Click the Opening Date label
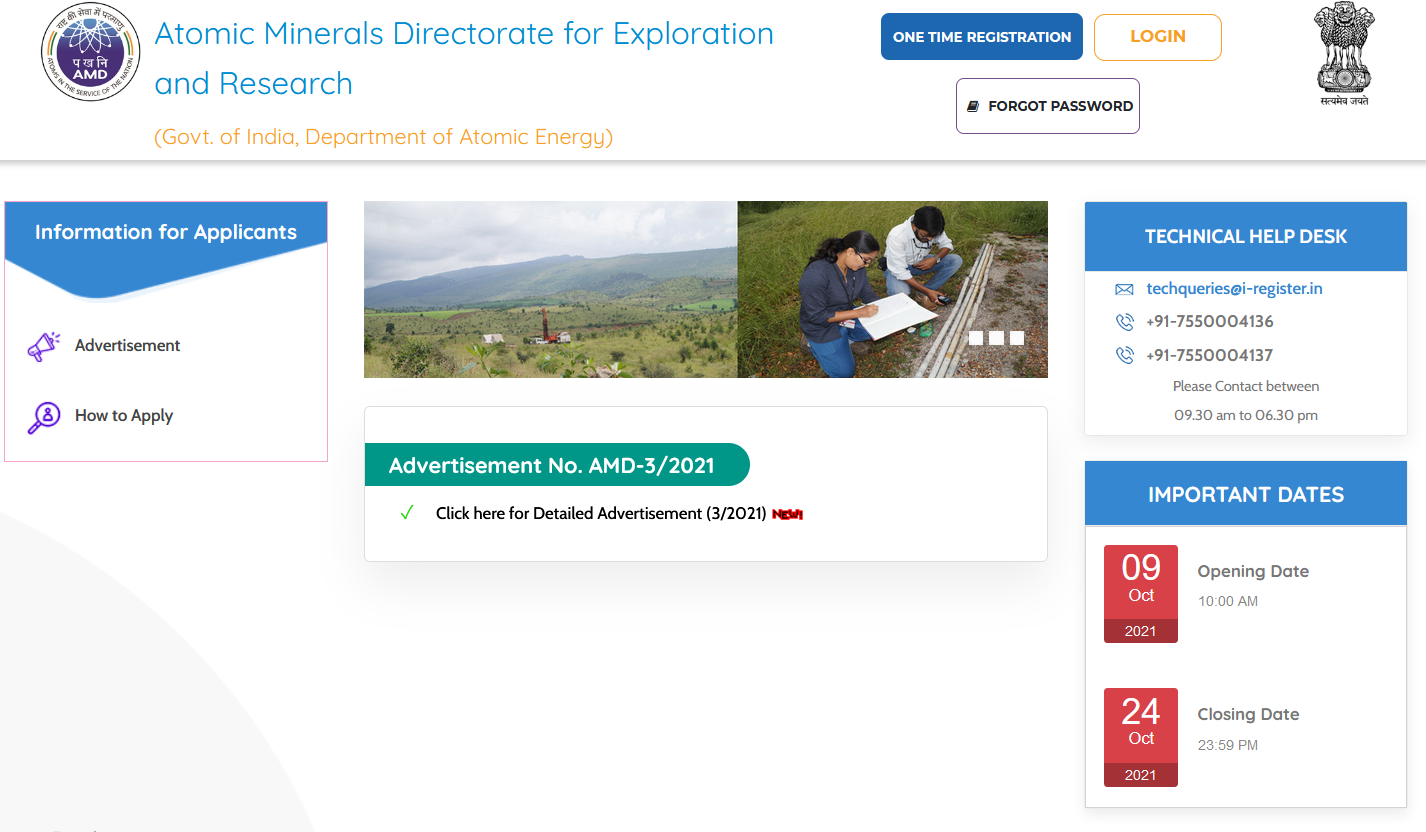The width and height of the screenshot is (1426, 832). tap(1253, 571)
